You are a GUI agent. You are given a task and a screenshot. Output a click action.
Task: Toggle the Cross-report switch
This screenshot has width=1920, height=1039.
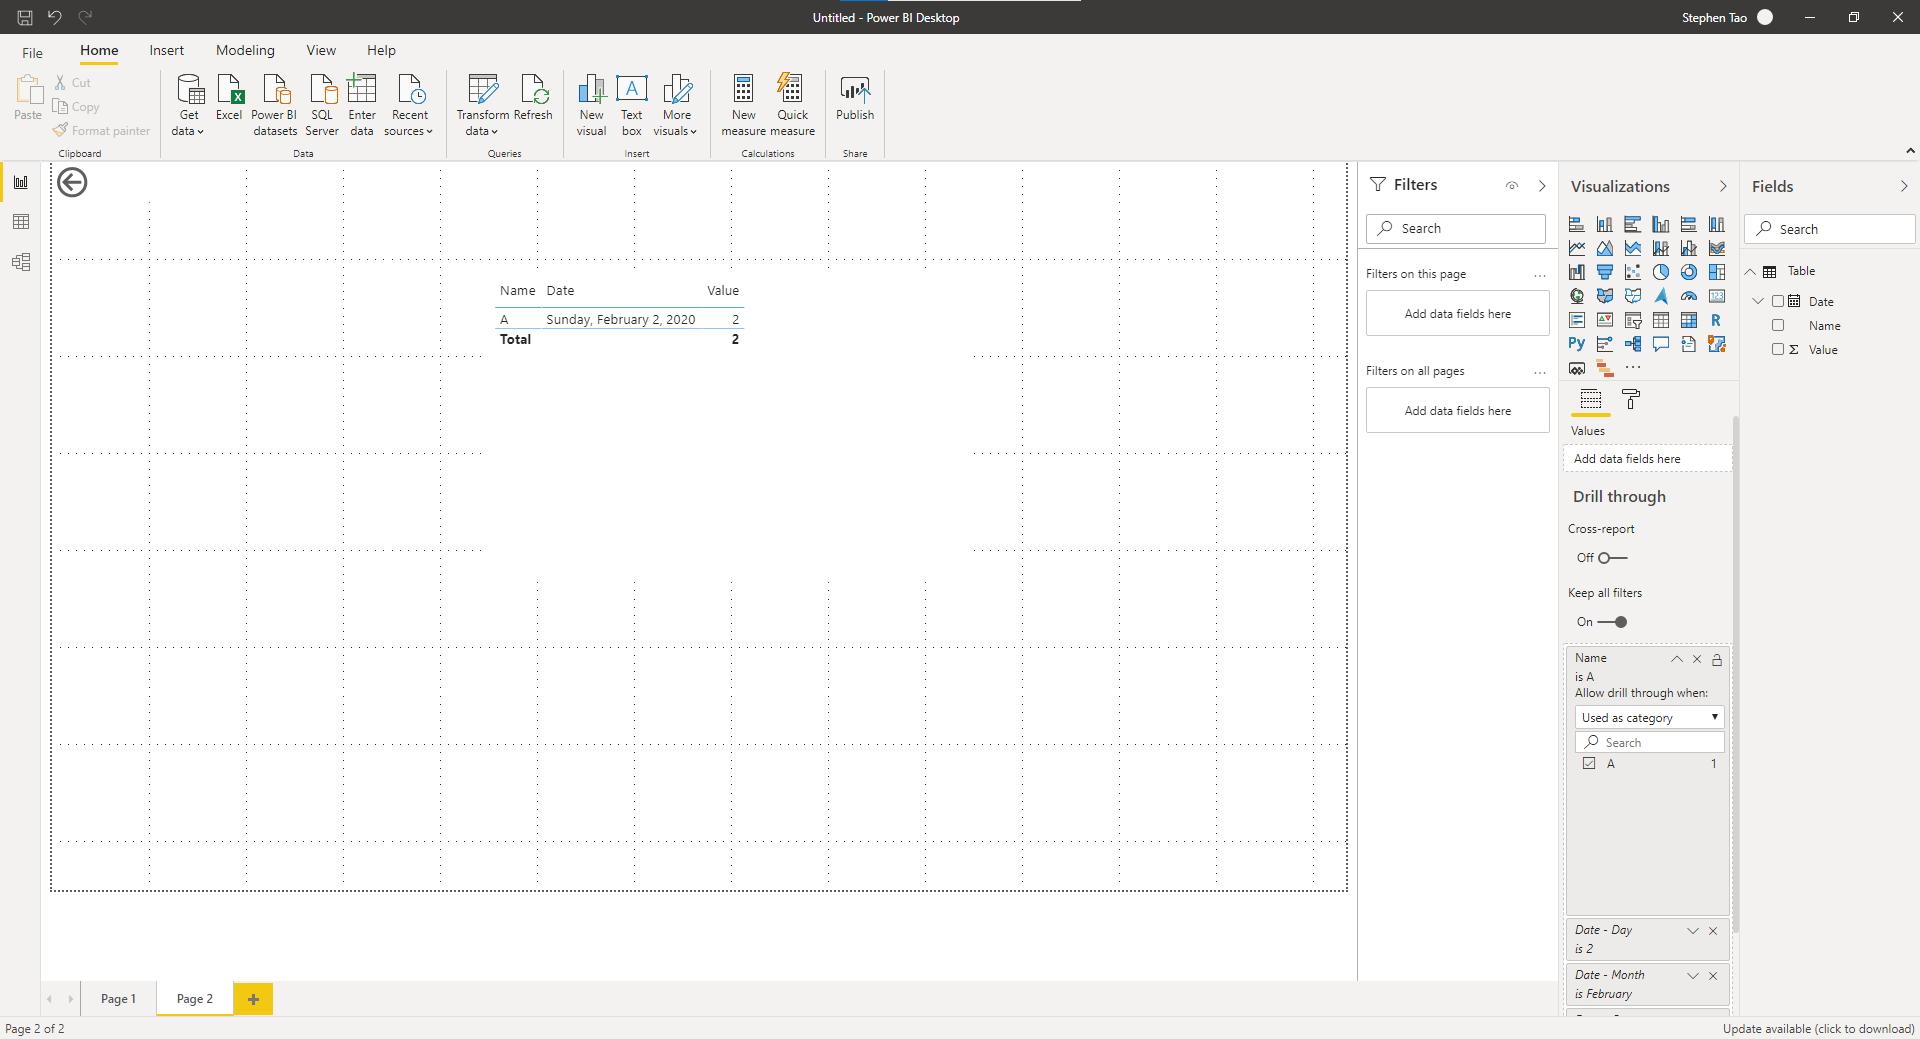(1613, 558)
